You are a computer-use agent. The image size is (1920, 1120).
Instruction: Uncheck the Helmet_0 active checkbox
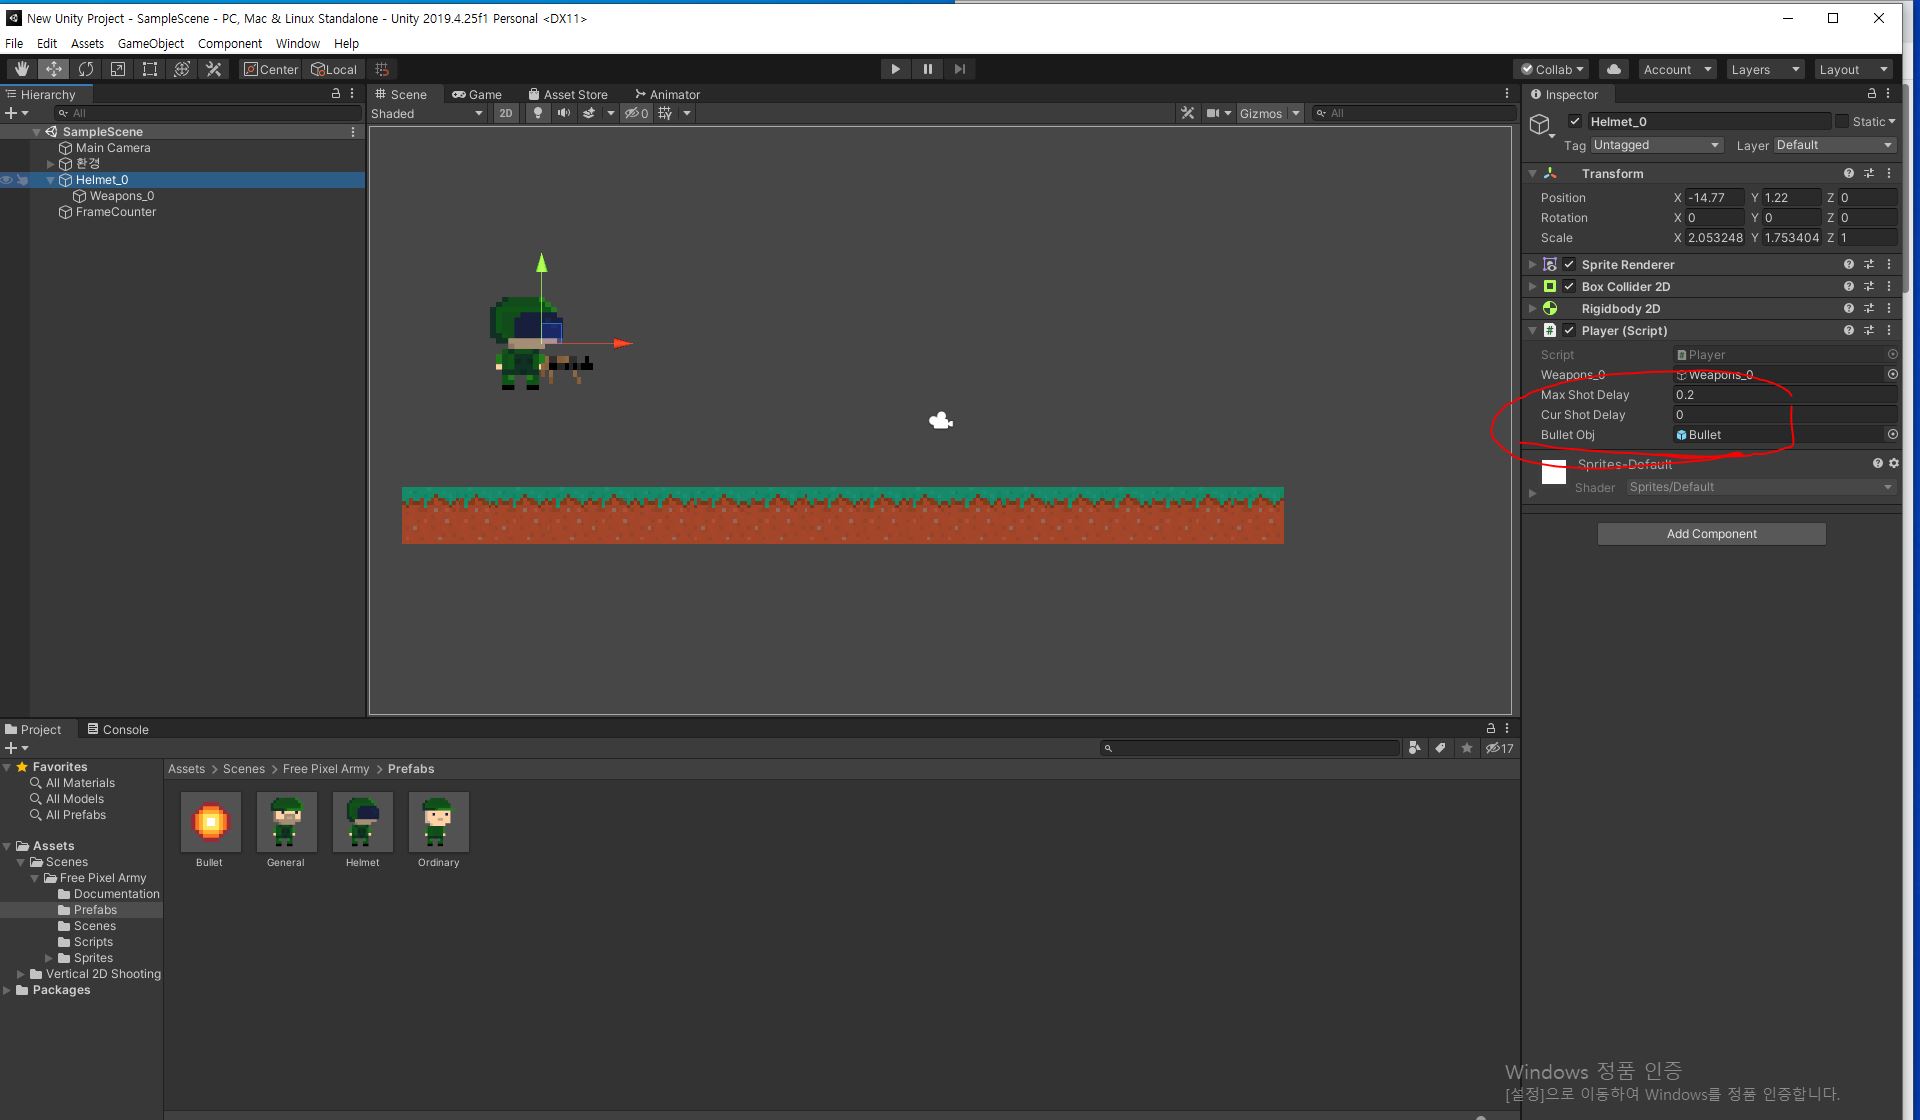pyautogui.click(x=1575, y=121)
